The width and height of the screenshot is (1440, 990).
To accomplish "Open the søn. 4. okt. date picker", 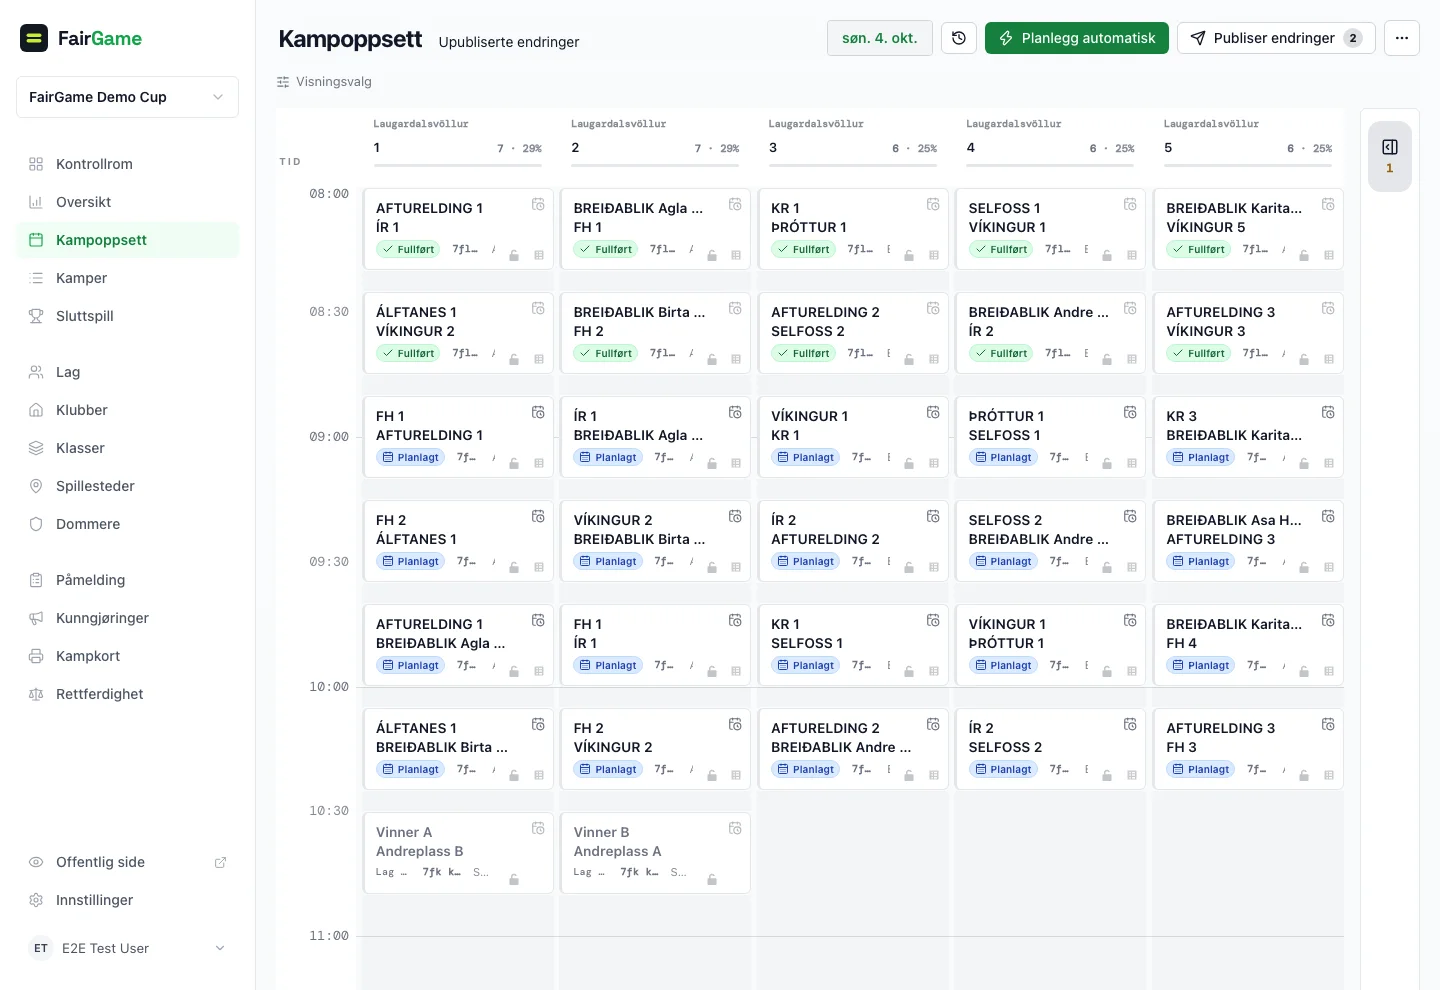I will pos(880,38).
